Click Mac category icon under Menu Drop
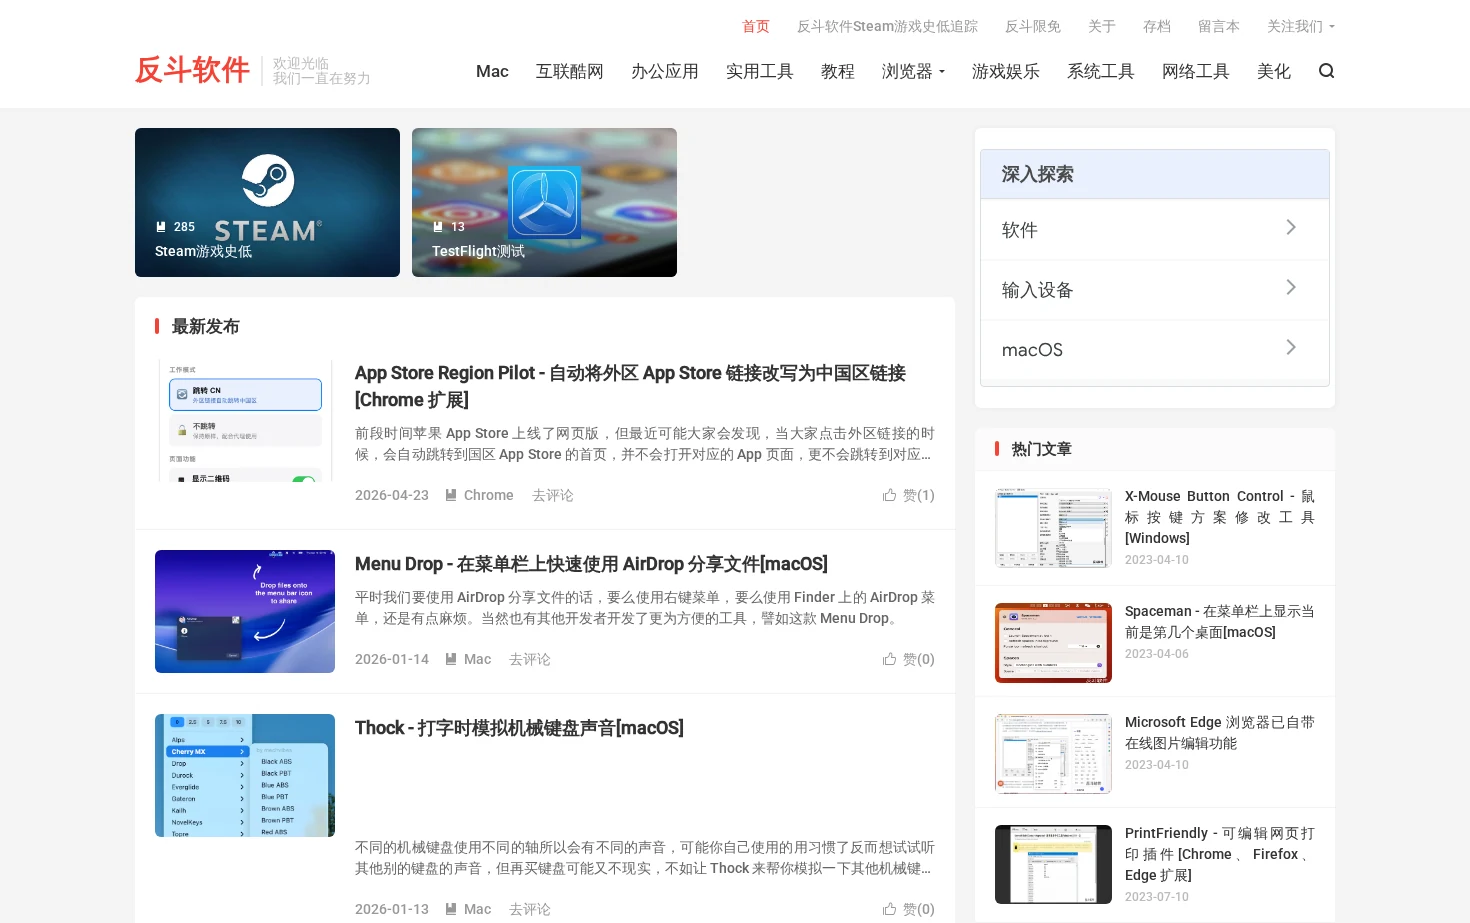The height and width of the screenshot is (923, 1470). pyautogui.click(x=451, y=659)
